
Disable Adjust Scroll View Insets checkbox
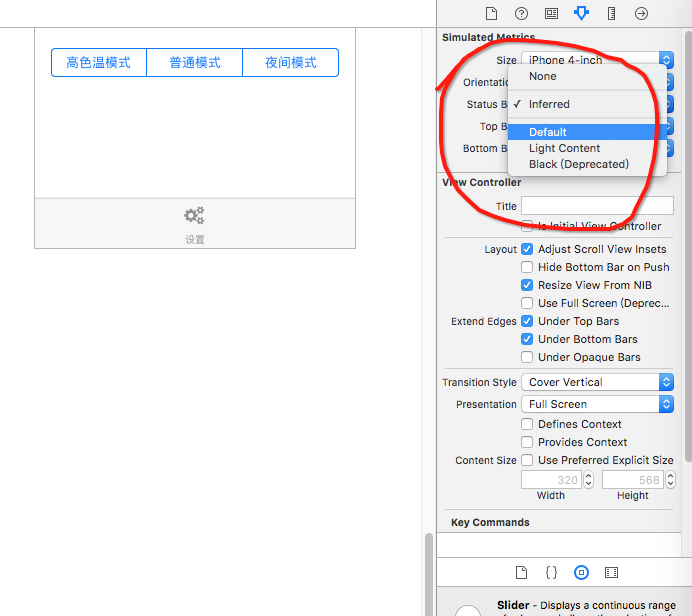click(x=527, y=249)
